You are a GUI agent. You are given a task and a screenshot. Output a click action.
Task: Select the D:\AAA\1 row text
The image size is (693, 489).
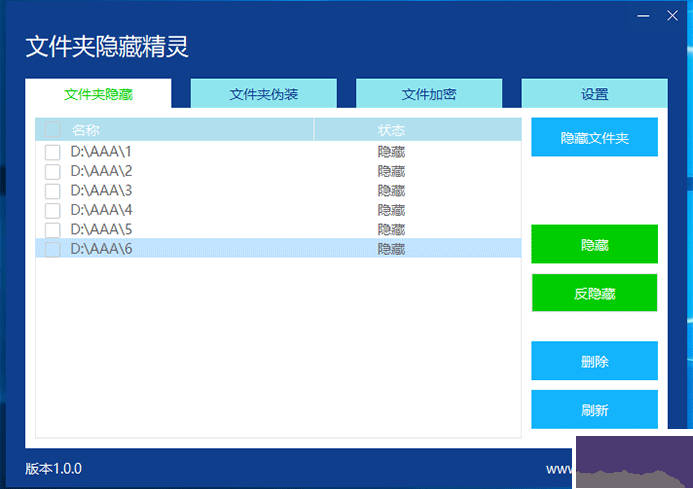tap(101, 152)
